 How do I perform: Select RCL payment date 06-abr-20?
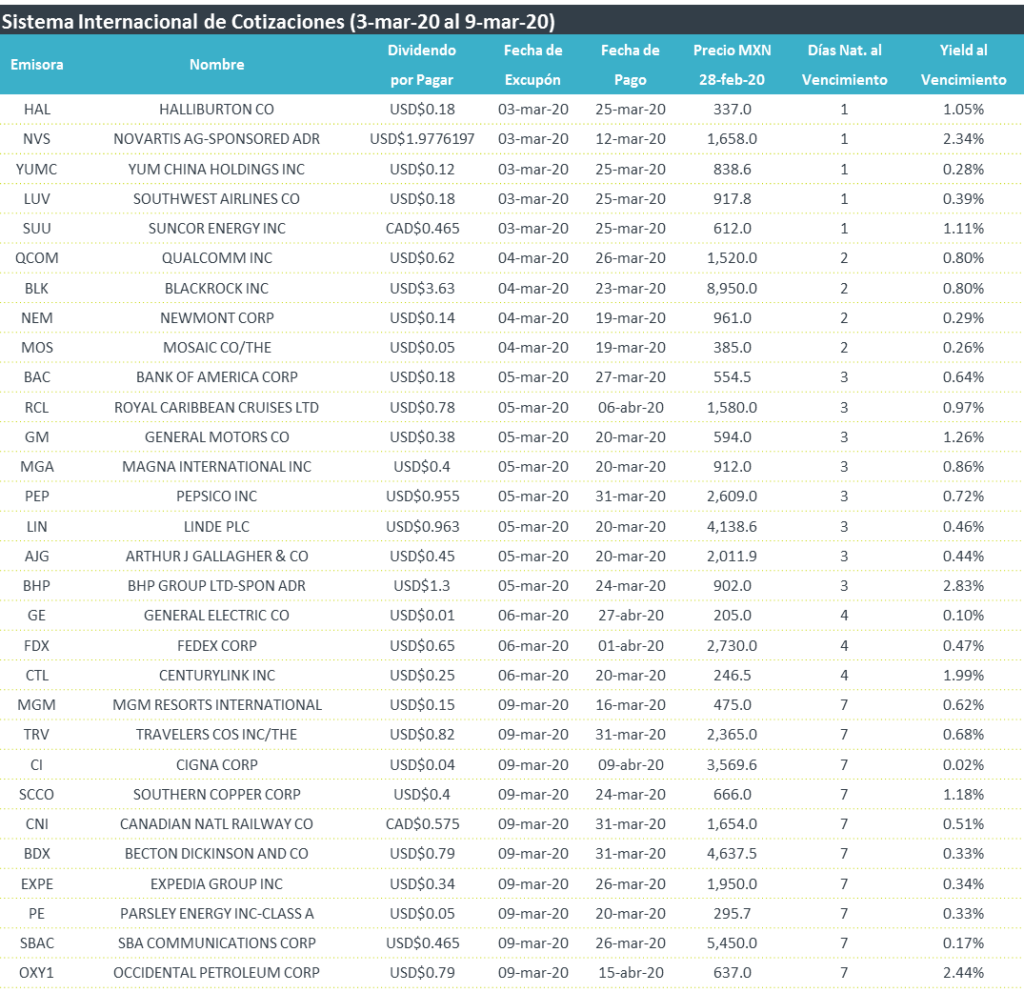[630, 407]
